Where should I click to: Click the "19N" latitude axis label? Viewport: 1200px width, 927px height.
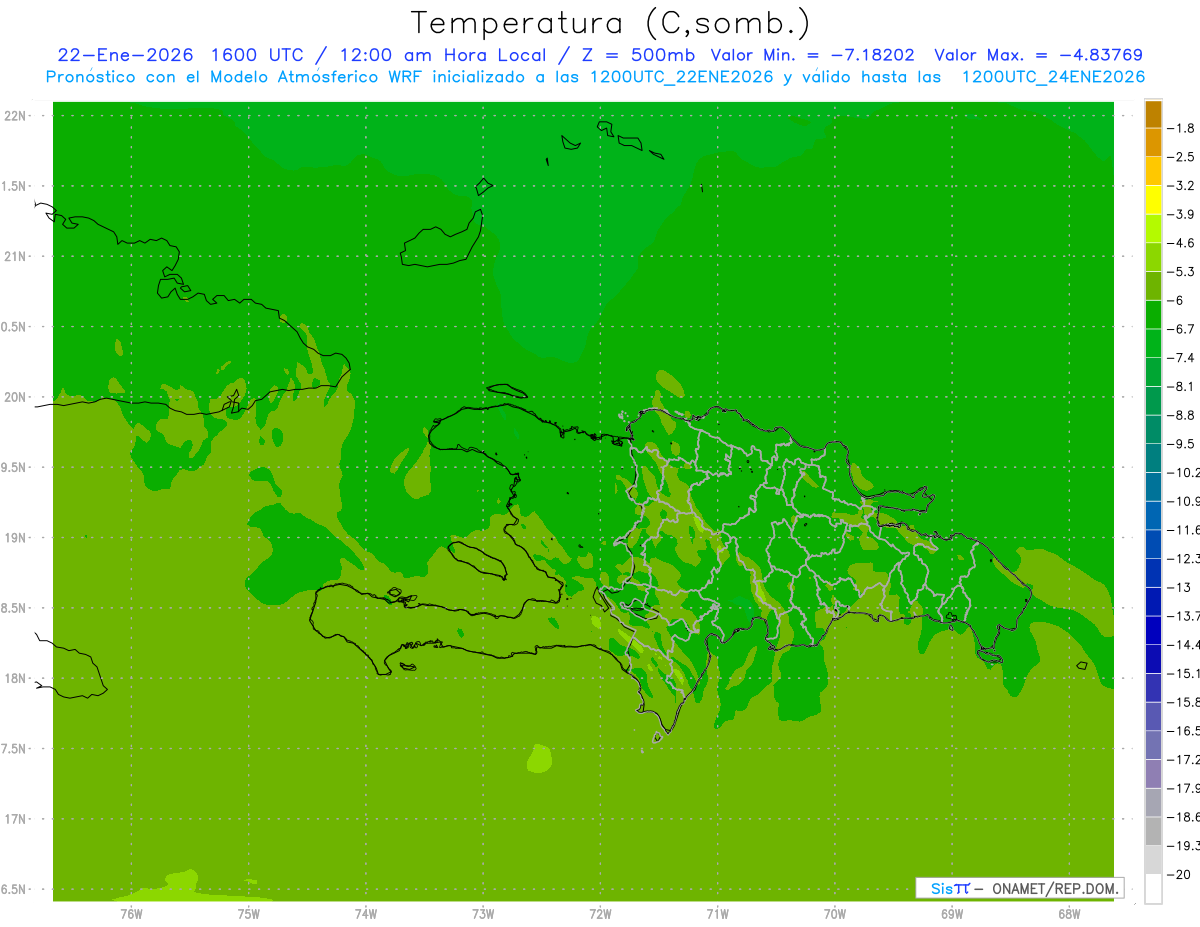click(16, 537)
